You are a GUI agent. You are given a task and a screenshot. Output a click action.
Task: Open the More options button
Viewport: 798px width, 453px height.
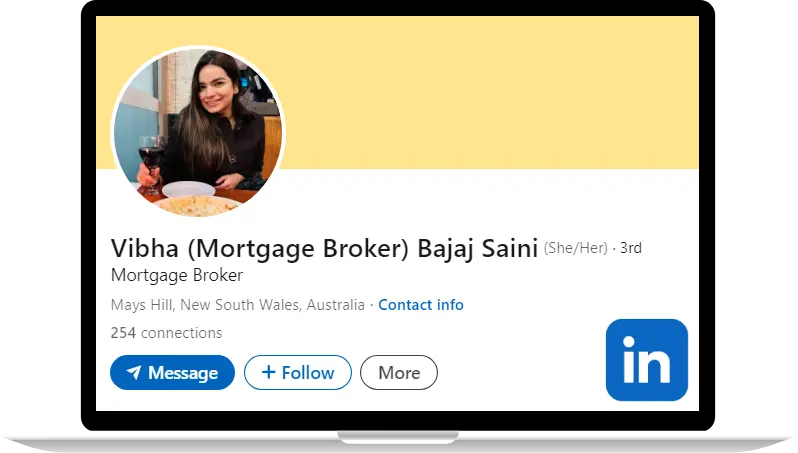pyautogui.click(x=399, y=373)
